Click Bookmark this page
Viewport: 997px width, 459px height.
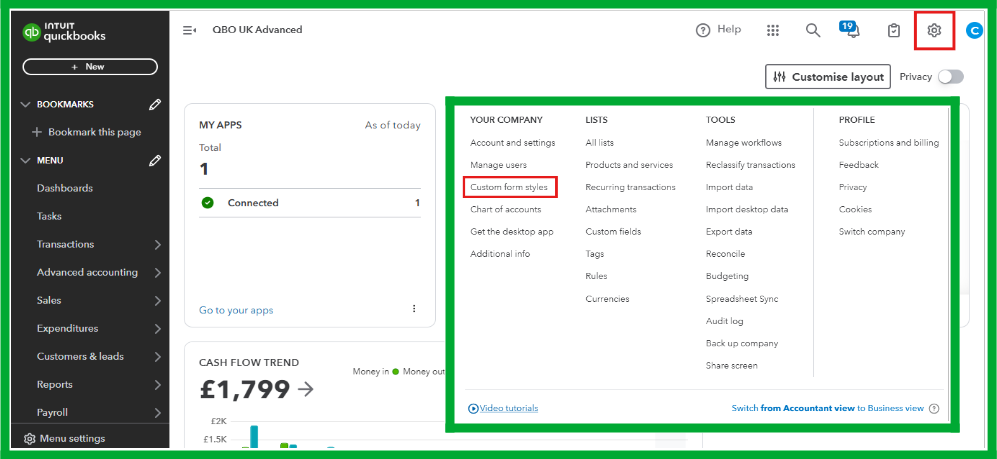86,132
